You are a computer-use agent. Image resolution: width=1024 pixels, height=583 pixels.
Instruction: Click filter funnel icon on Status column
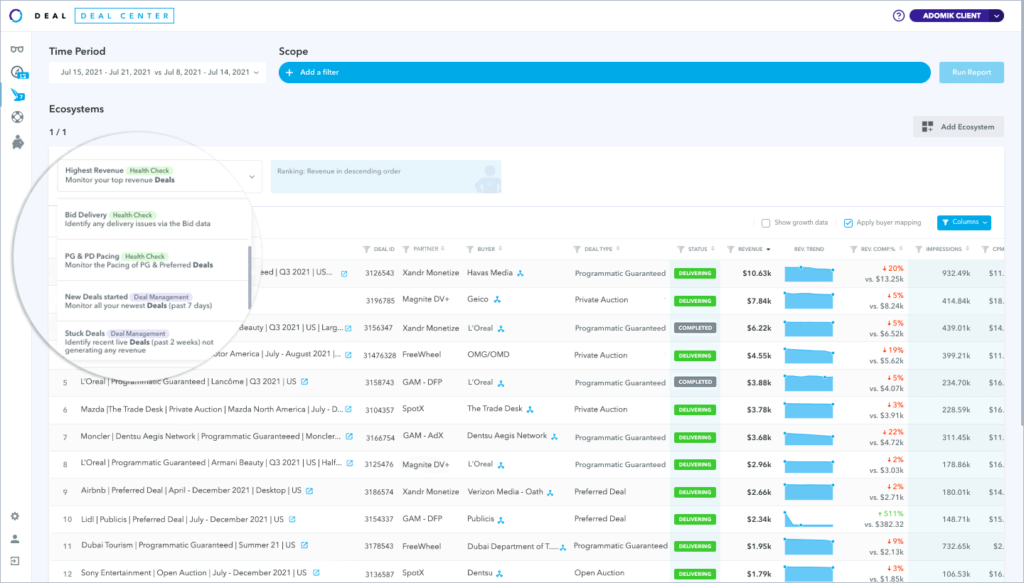680,249
